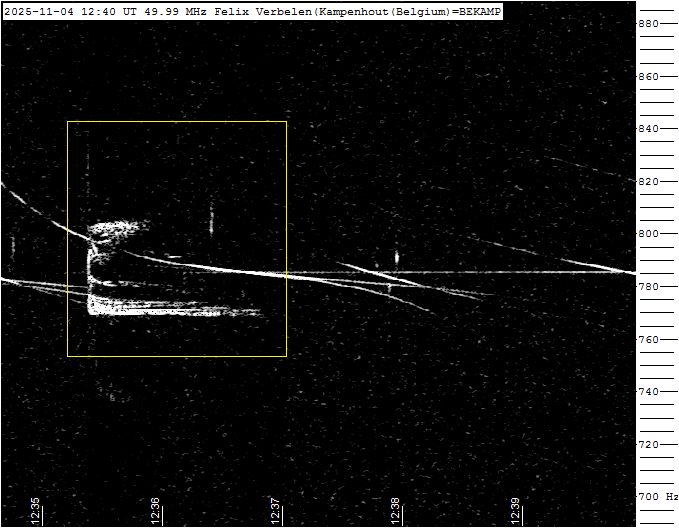The image size is (679, 528).
Task: Click the 800 frequency scale label
Action: [649, 234]
